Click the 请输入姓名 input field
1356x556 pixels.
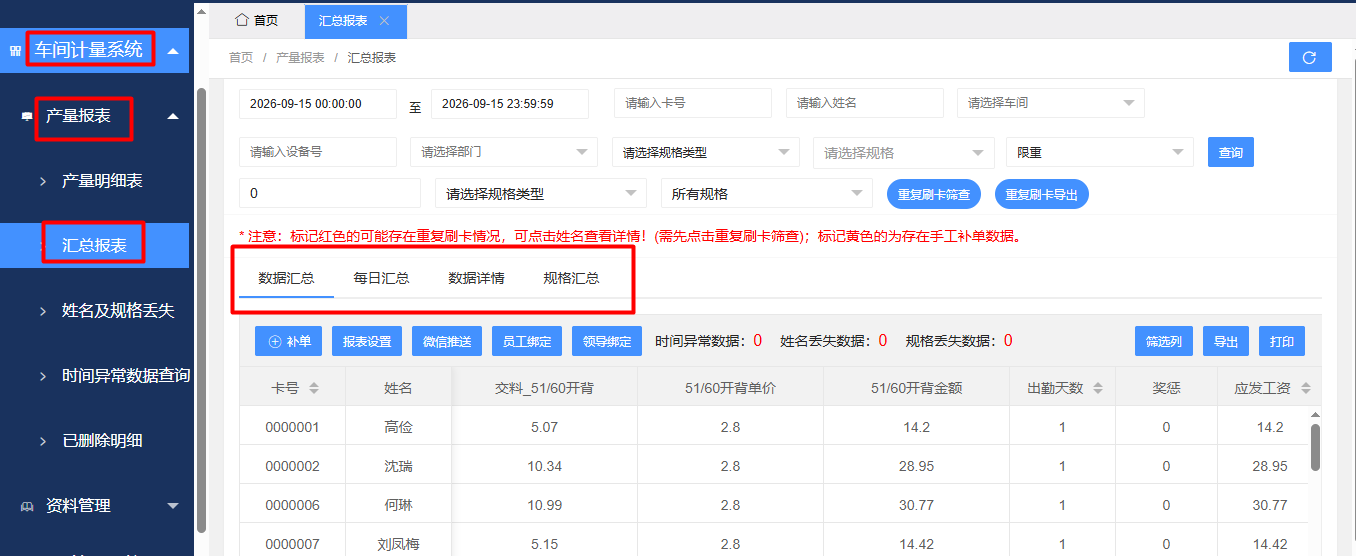[x=865, y=103]
